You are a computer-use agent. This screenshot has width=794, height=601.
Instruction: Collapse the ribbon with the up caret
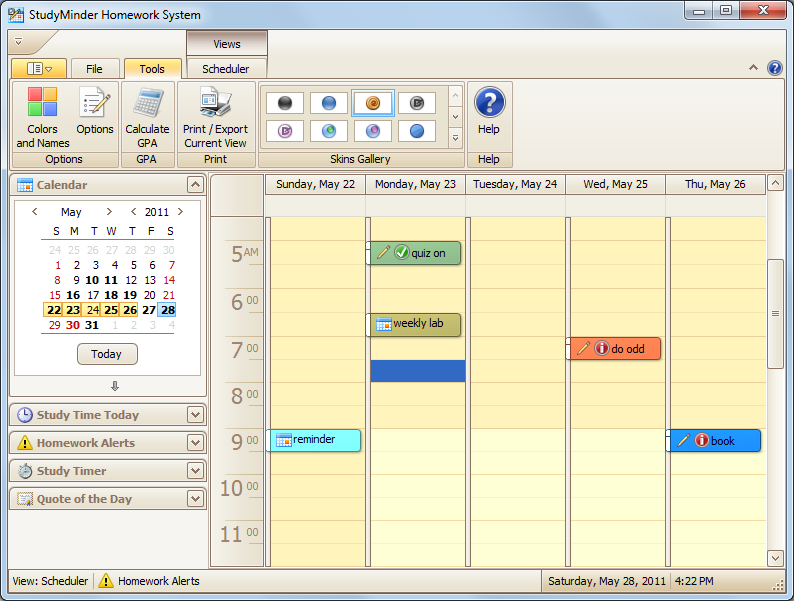753,68
